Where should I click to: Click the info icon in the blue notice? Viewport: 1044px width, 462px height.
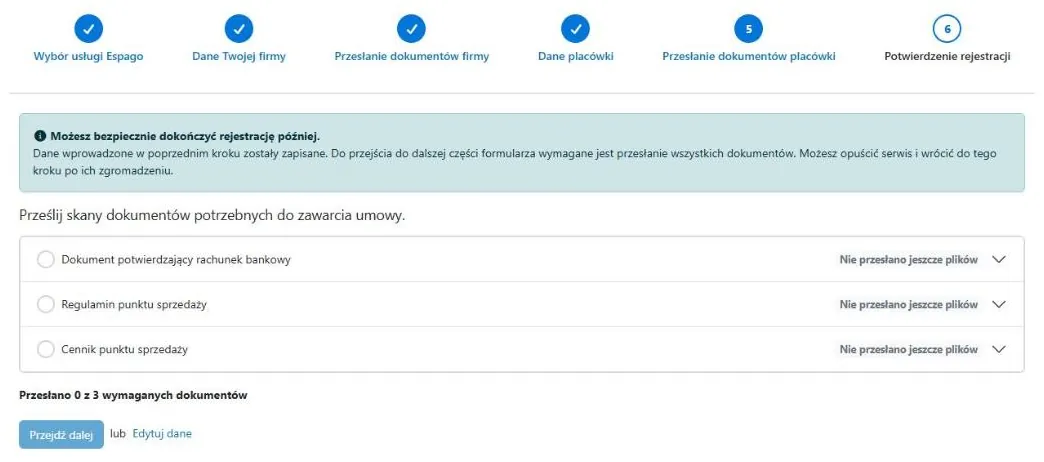point(39,136)
